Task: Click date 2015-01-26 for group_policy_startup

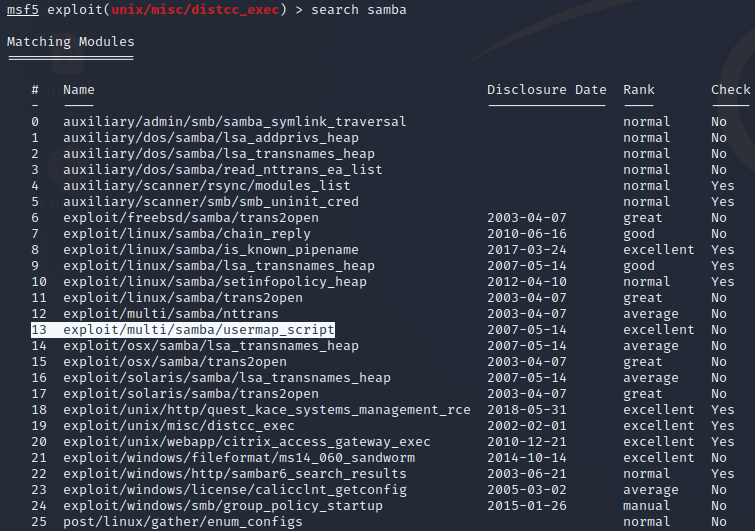Action: click(527, 505)
